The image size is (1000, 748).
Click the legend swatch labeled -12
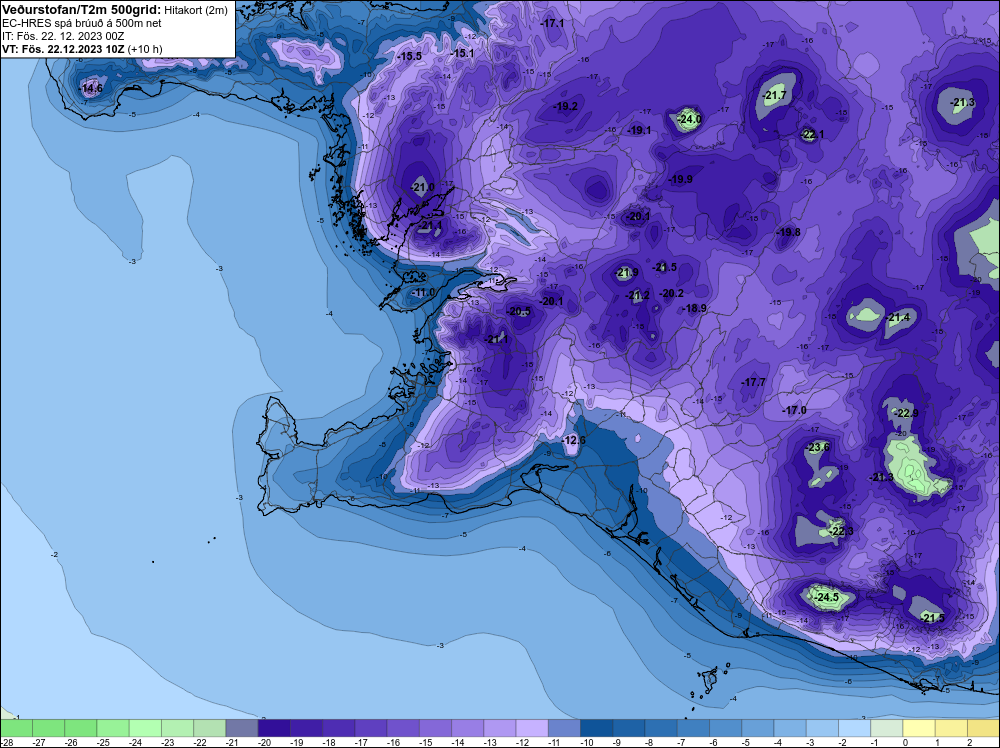[532, 728]
